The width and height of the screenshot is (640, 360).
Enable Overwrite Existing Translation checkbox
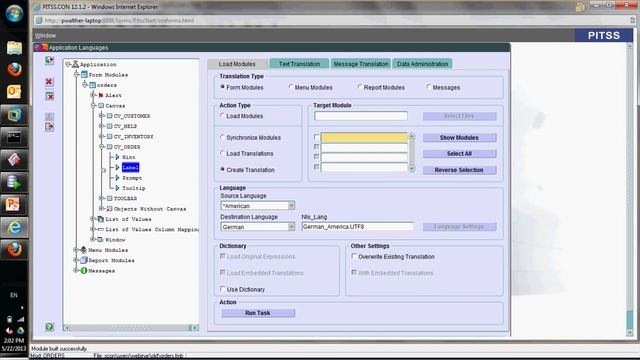[354, 256]
